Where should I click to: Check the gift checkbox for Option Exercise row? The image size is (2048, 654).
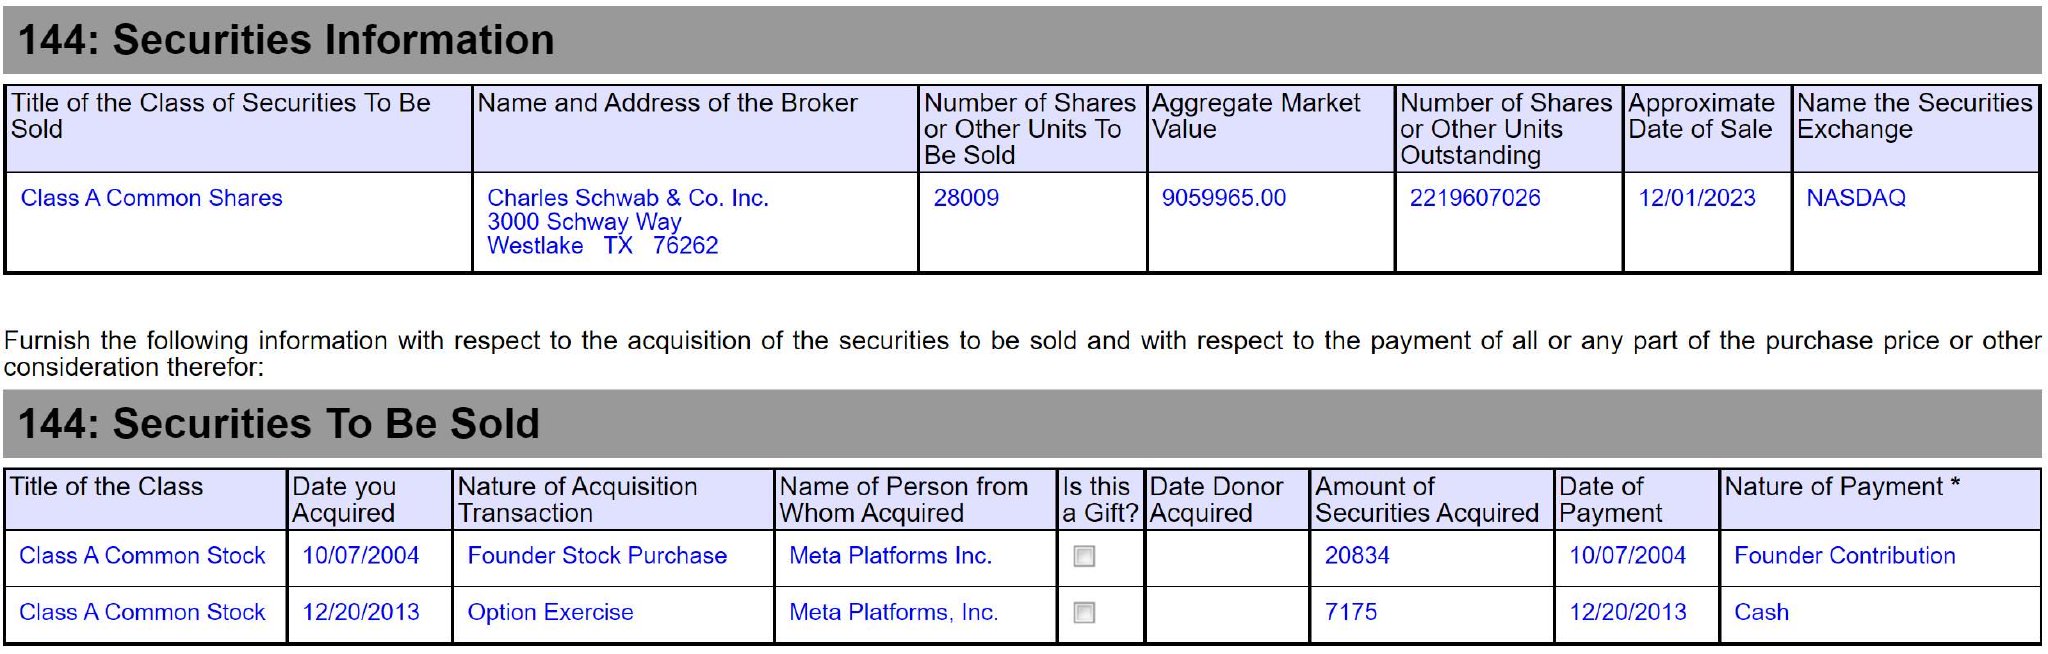tap(1084, 612)
